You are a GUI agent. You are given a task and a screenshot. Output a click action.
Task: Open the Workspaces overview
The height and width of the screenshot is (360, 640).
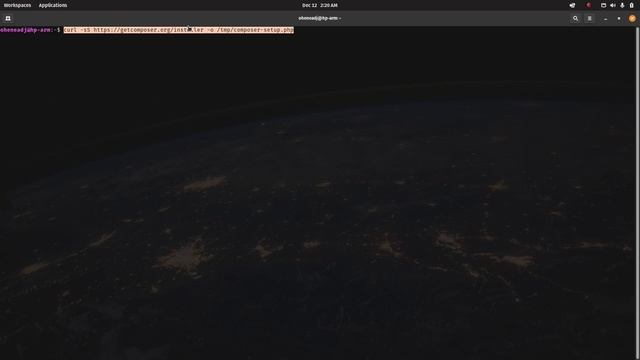[17, 5]
